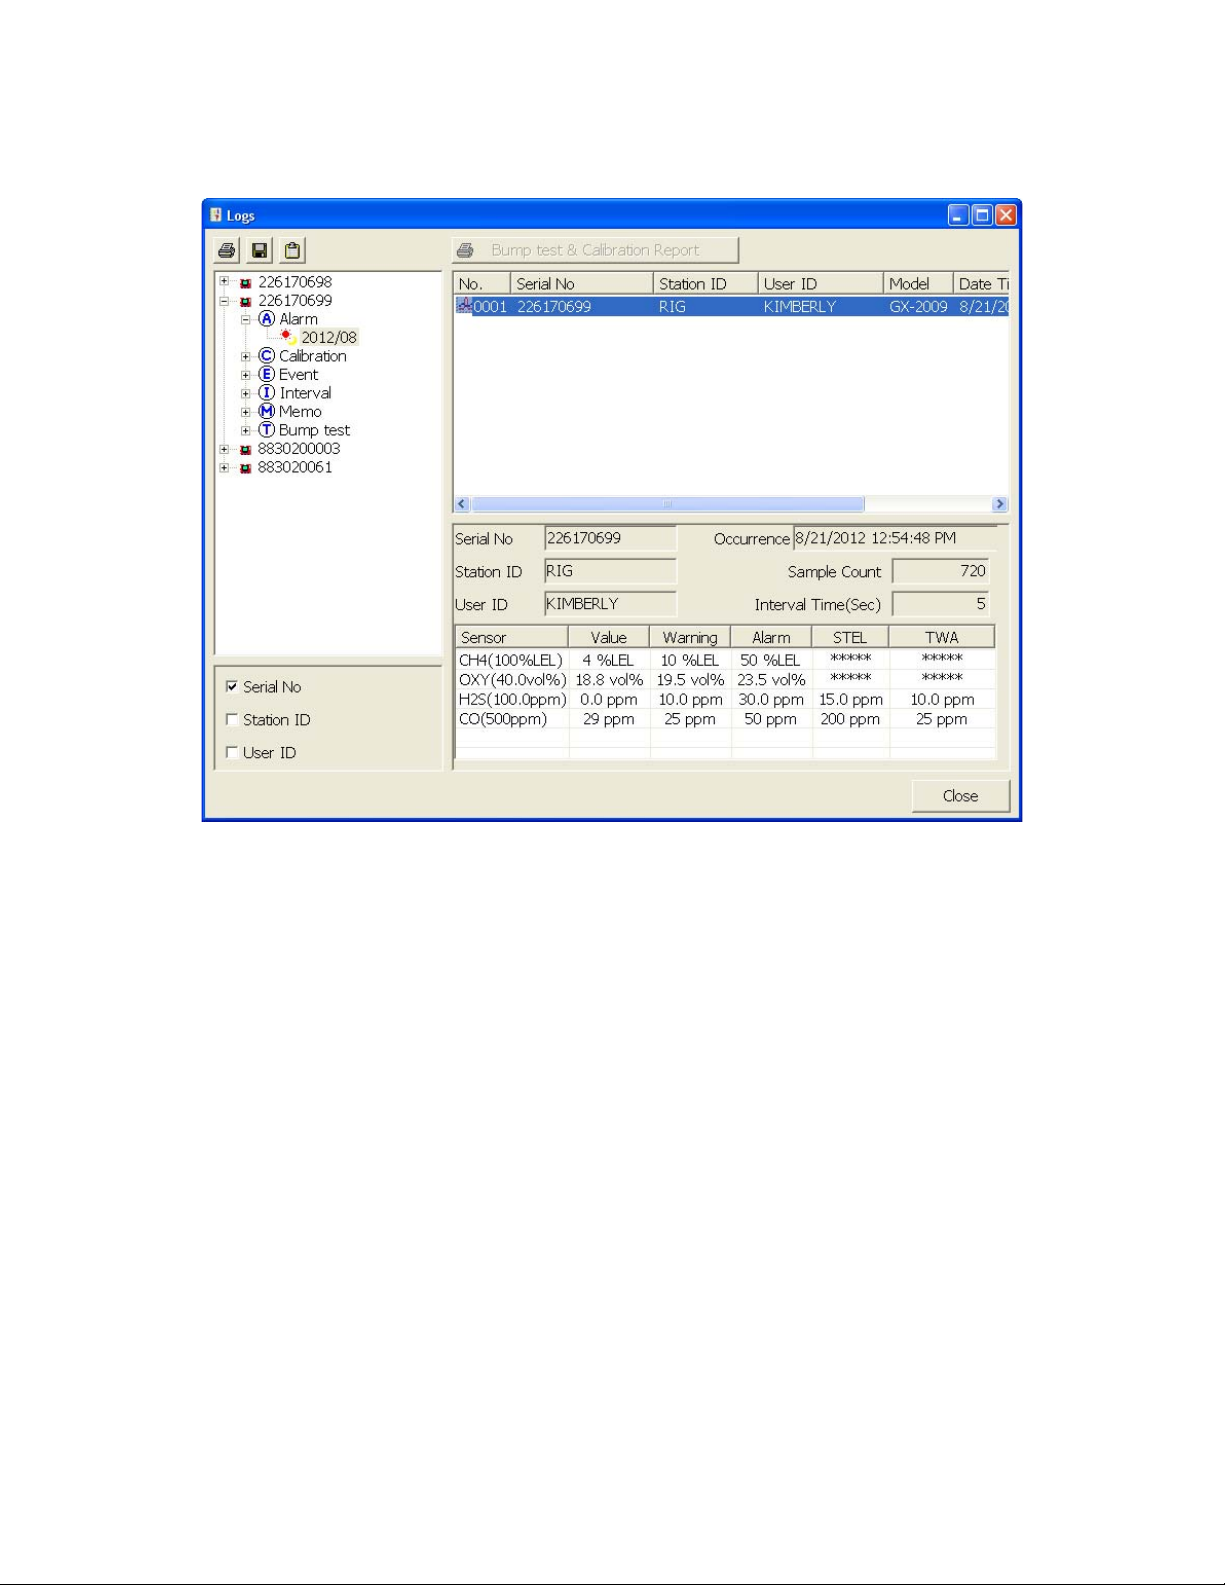Select the Calibration tree label
1225x1585 pixels.
(x=313, y=356)
